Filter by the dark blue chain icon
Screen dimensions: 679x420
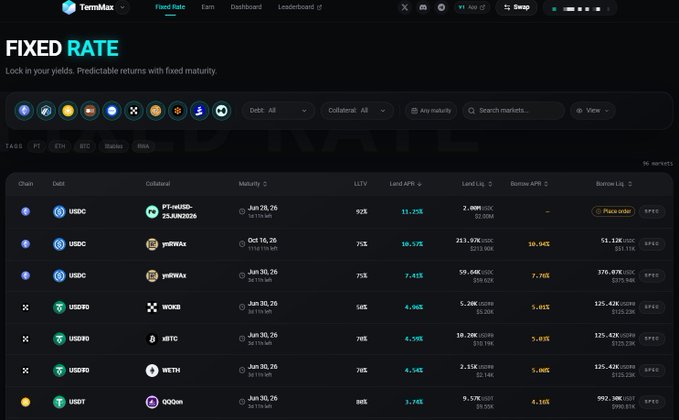(199, 111)
